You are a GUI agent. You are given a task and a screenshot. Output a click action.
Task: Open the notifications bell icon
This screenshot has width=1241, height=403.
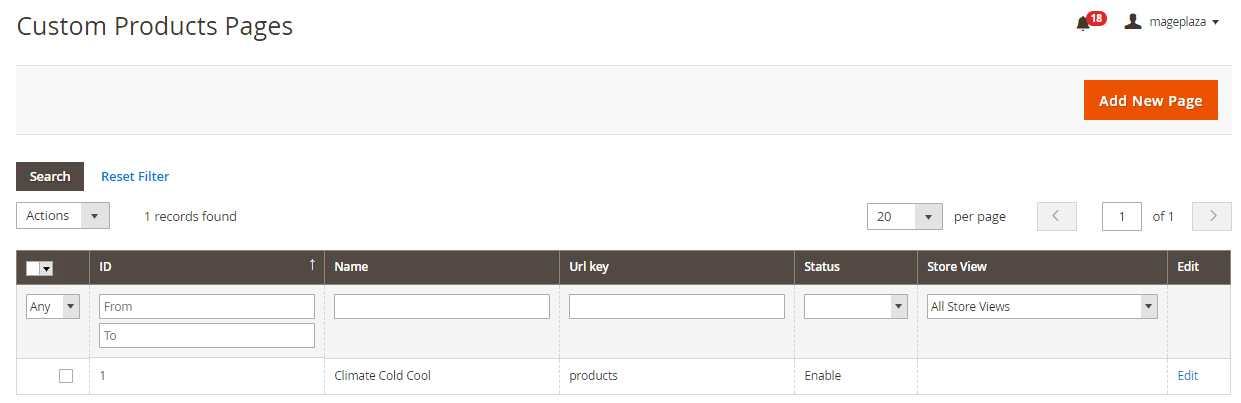[1083, 23]
